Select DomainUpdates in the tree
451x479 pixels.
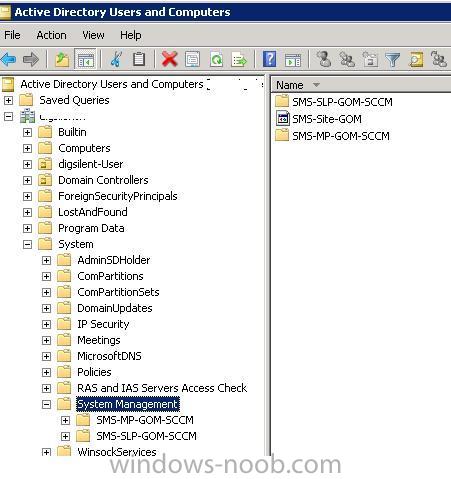point(115,308)
